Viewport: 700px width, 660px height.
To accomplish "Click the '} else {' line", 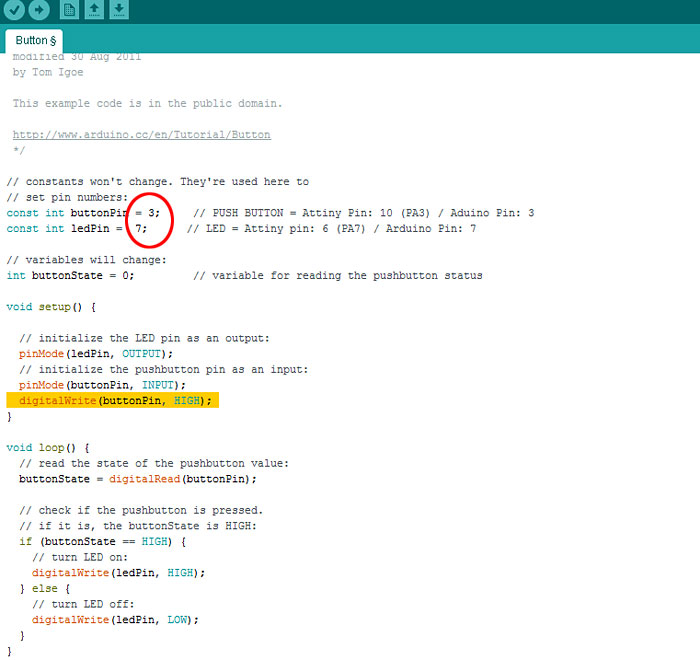I will click(x=45, y=588).
